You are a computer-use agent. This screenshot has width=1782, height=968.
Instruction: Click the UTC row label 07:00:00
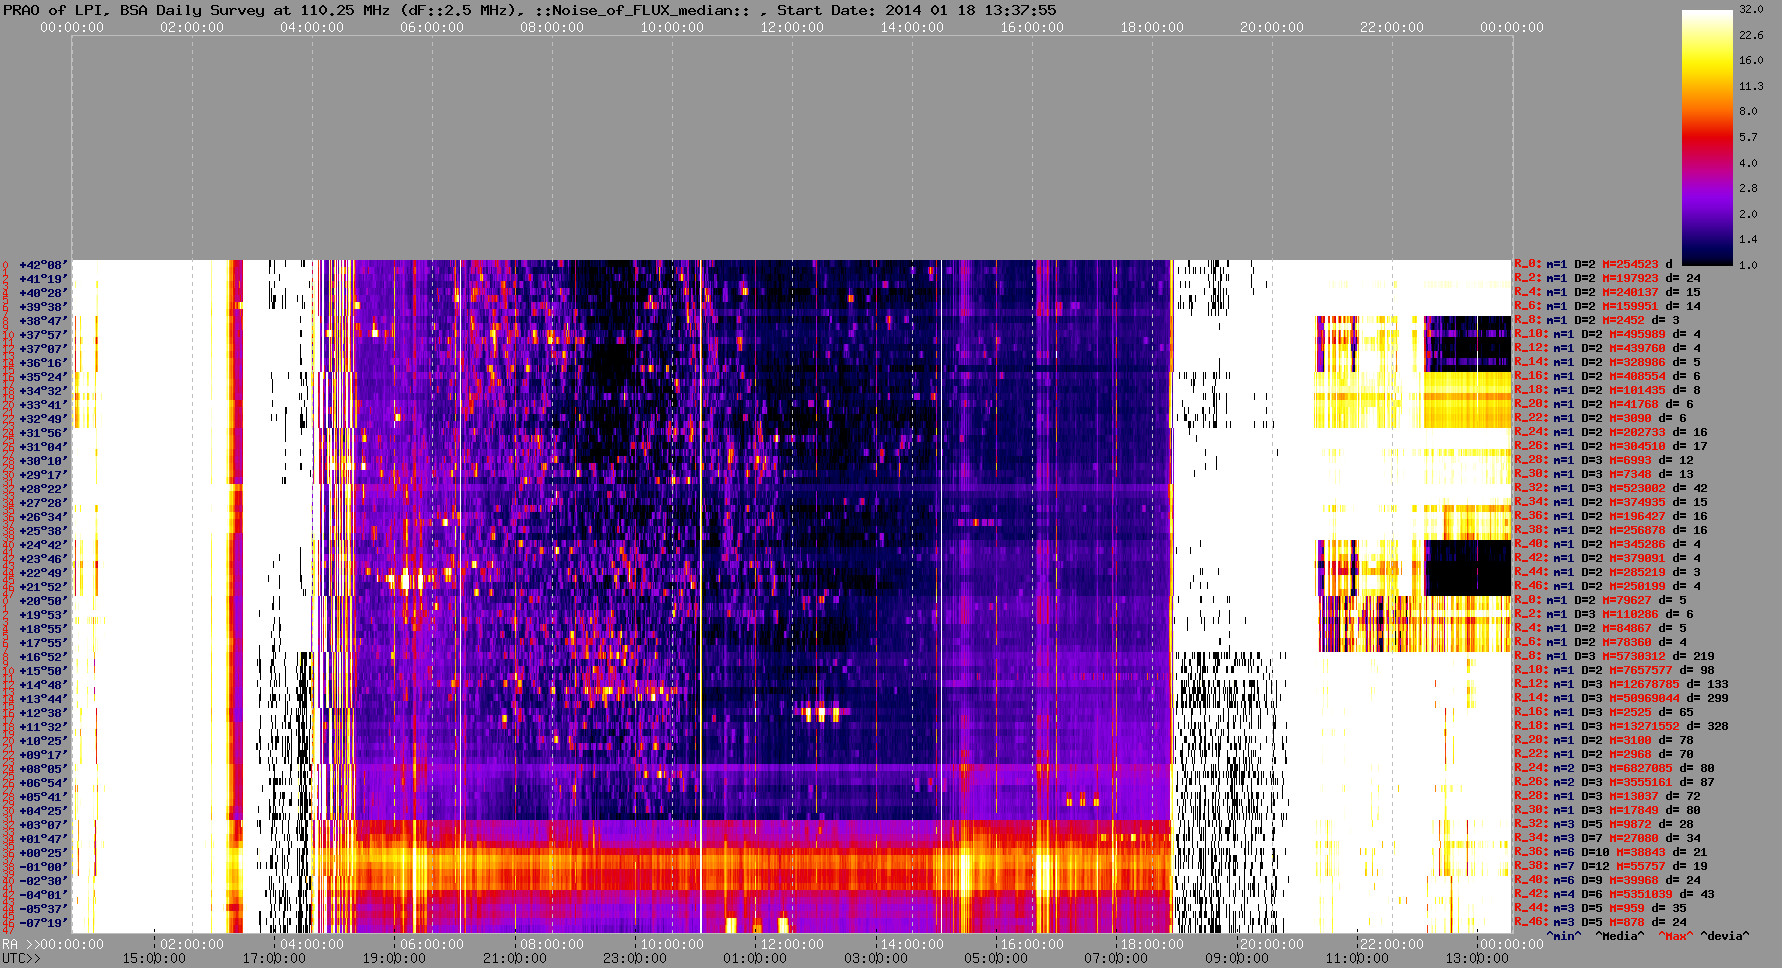pos(1117,958)
